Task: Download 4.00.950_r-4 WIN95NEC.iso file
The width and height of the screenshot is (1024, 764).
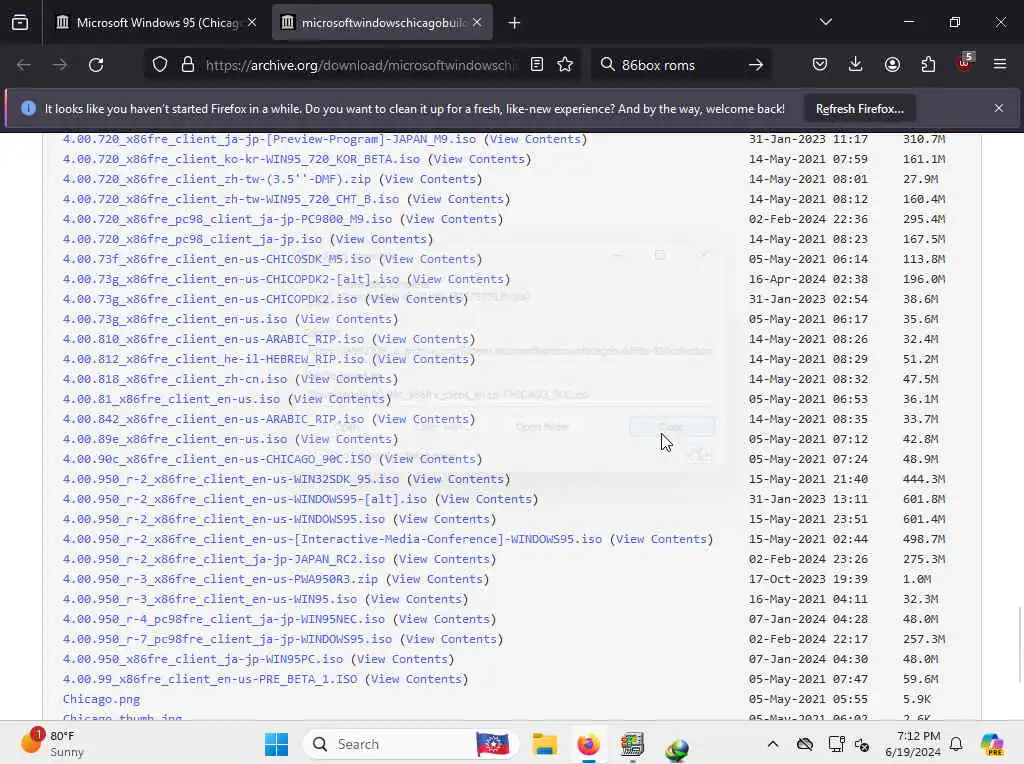Action: click(x=223, y=619)
